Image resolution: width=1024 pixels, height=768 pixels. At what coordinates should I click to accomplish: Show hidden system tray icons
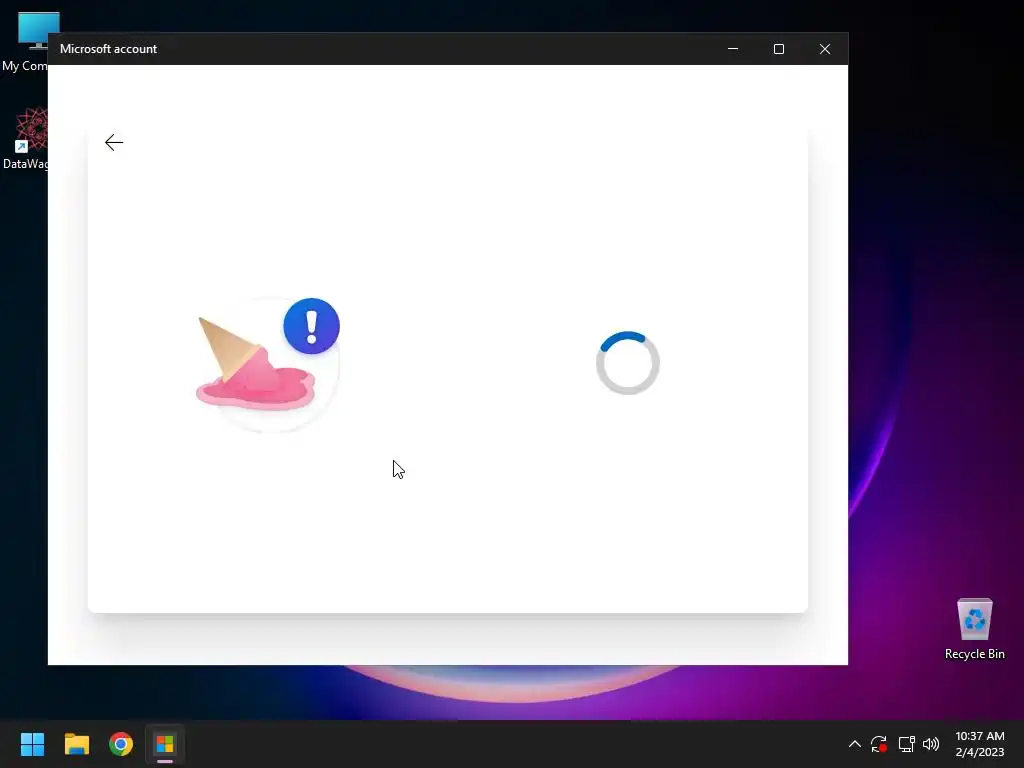[x=854, y=744]
